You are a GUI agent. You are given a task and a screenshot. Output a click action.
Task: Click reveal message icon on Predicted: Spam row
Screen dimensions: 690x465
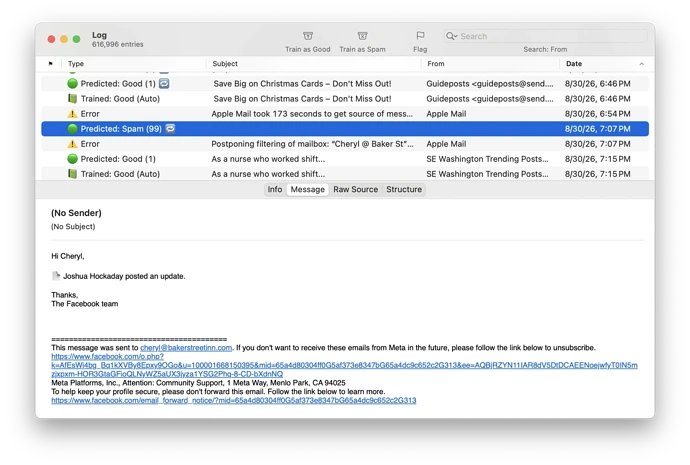[x=170, y=128]
